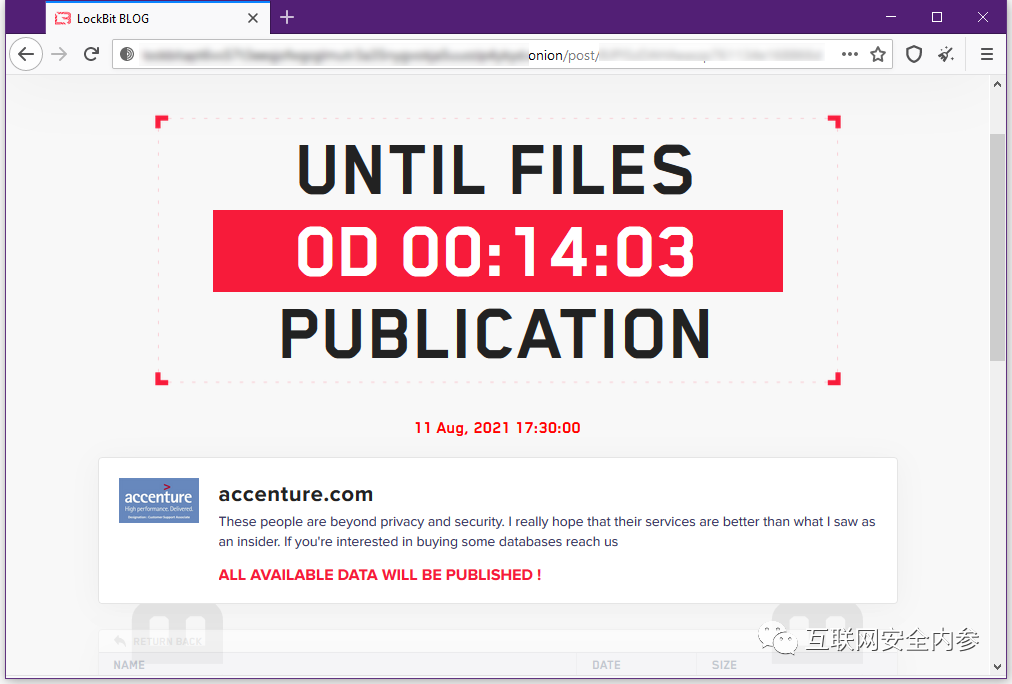
Task: Click the forward navigation arrow
Action: (59, 54)
